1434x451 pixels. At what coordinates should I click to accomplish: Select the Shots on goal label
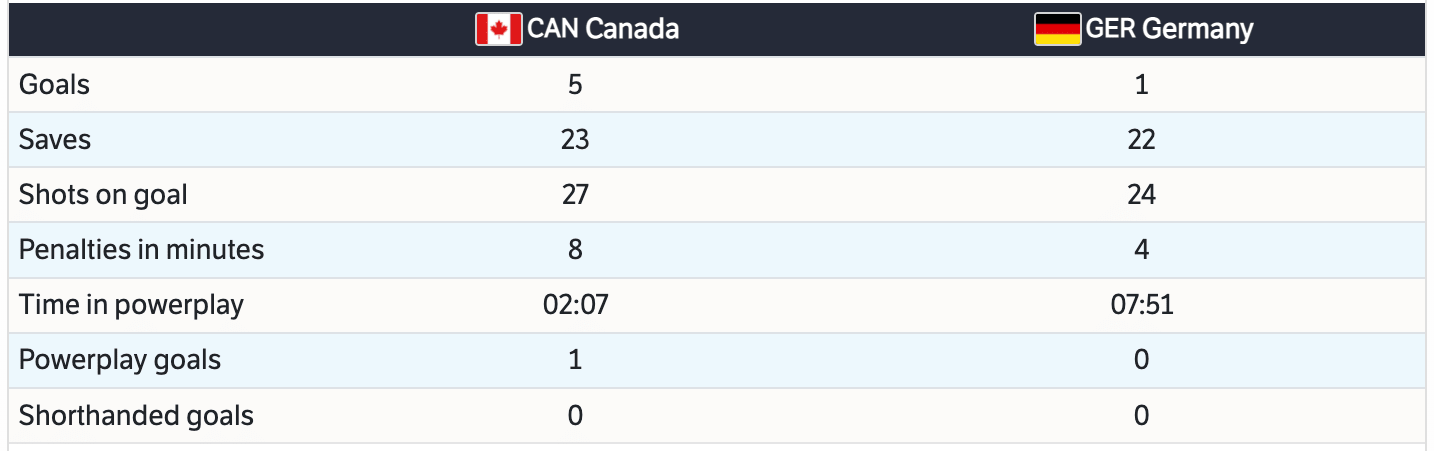pos(103,195)
